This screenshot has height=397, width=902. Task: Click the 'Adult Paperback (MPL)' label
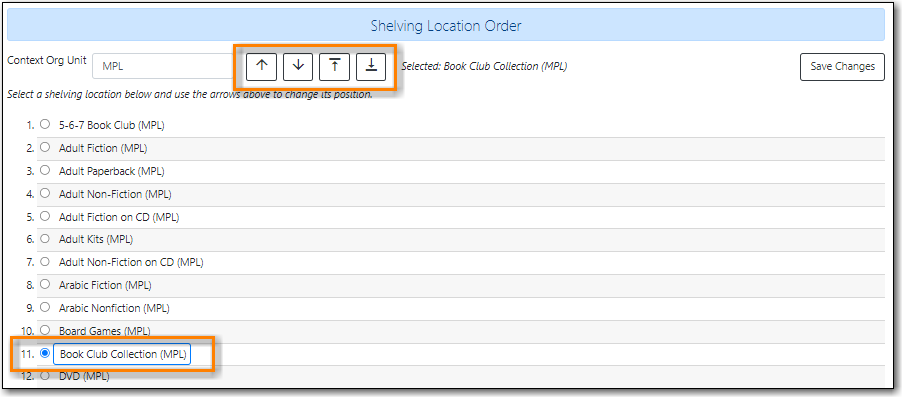(112, 171)
